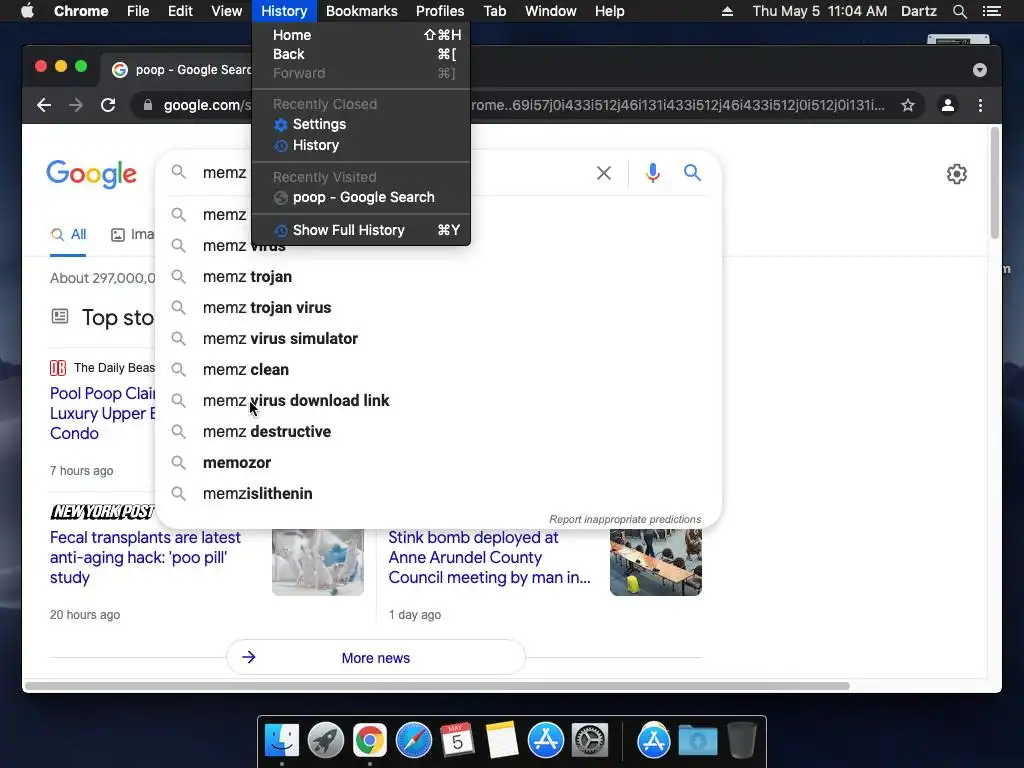
Task: Click the date and time in menu bar
Action: [x=820, y=11]
